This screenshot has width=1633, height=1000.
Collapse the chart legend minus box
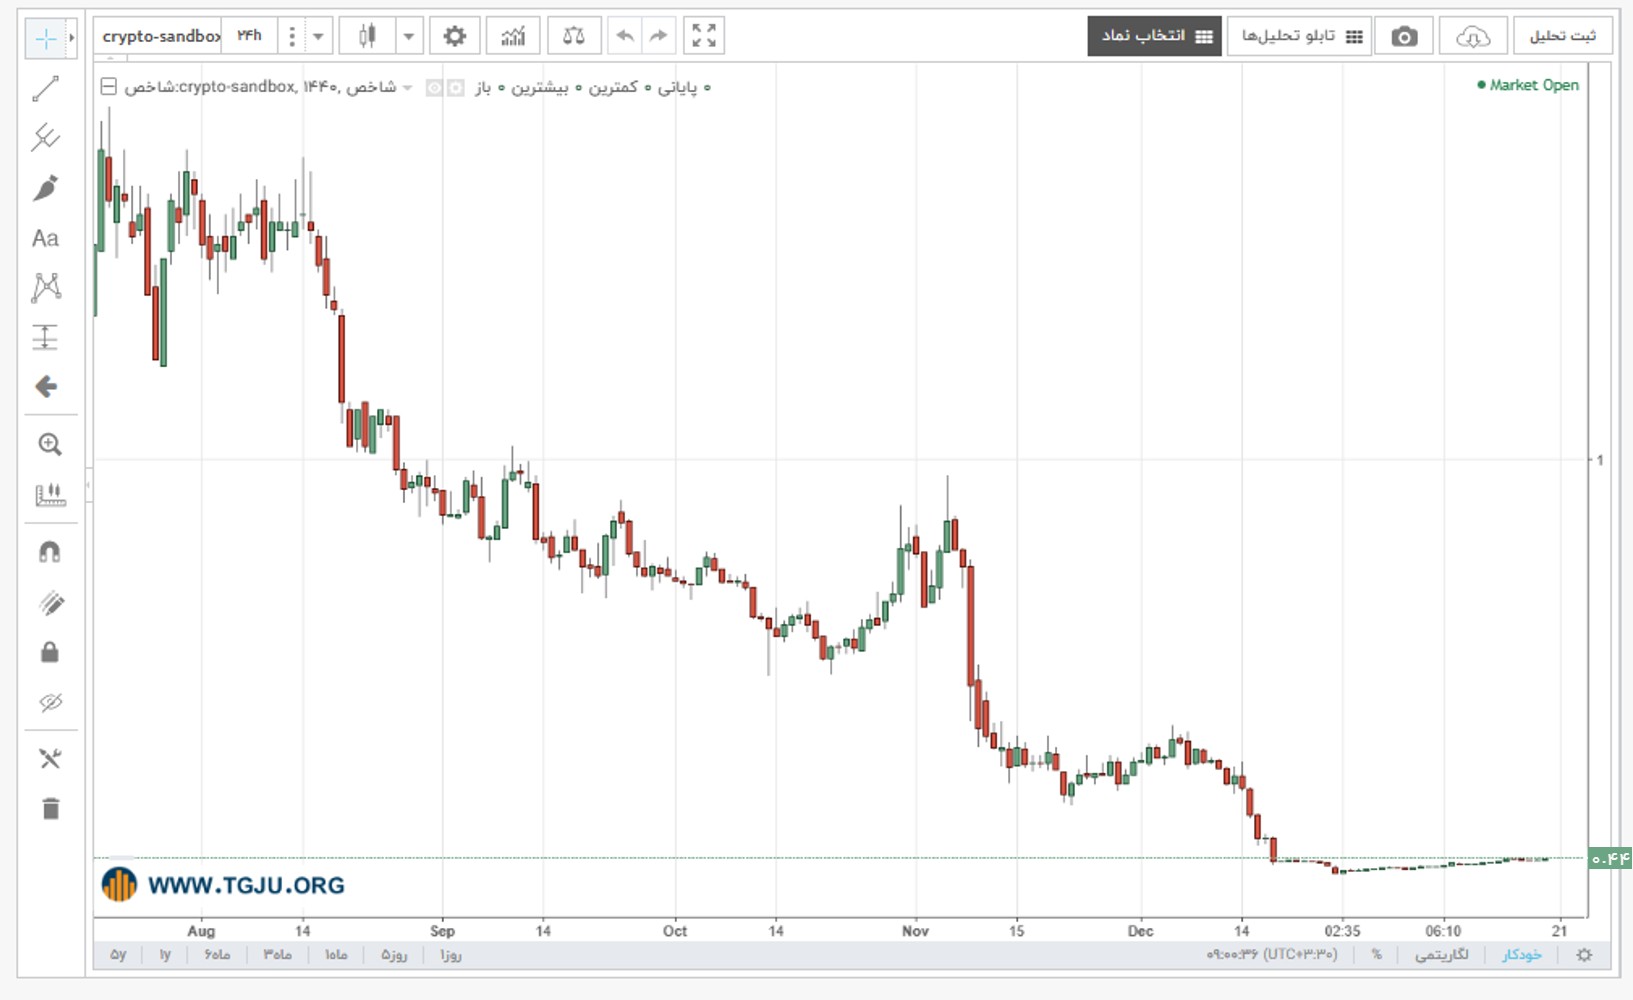pos(109,87)
